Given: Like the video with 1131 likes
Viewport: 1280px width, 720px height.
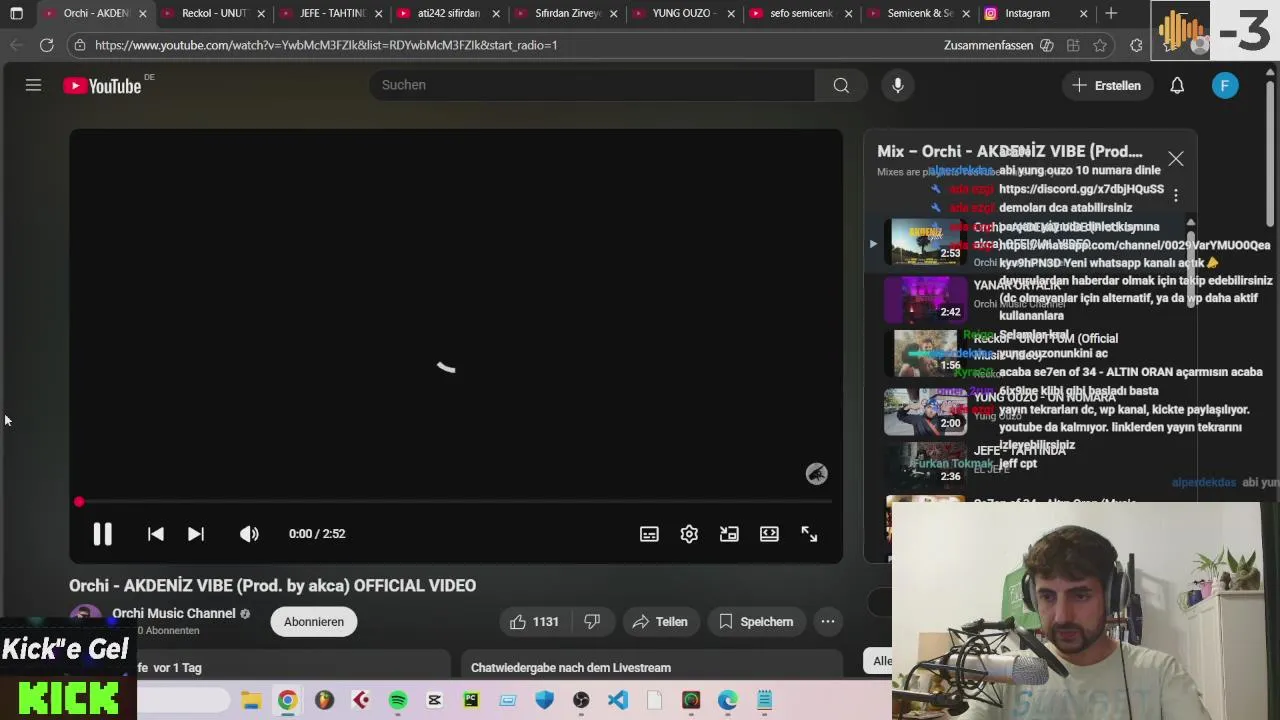Looking at the screenshot, I should pyautogui.click(x=534, y=622).
